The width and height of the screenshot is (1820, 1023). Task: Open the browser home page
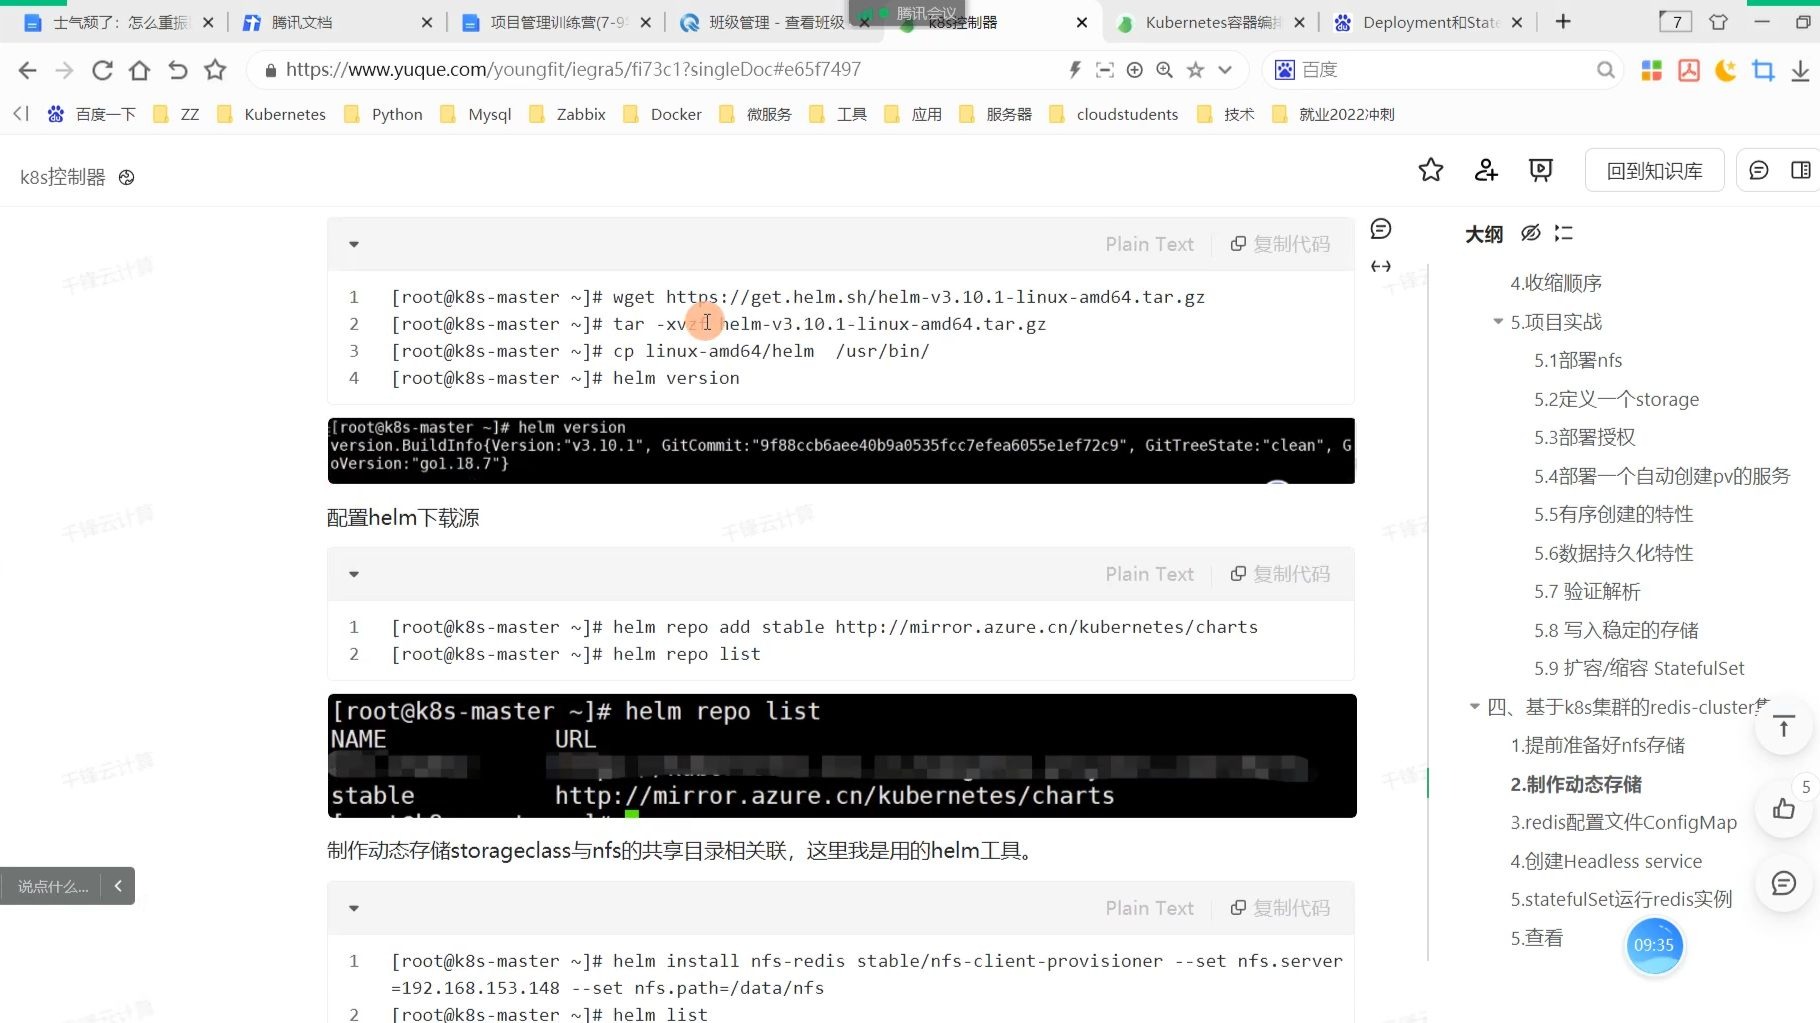[140, 70]
